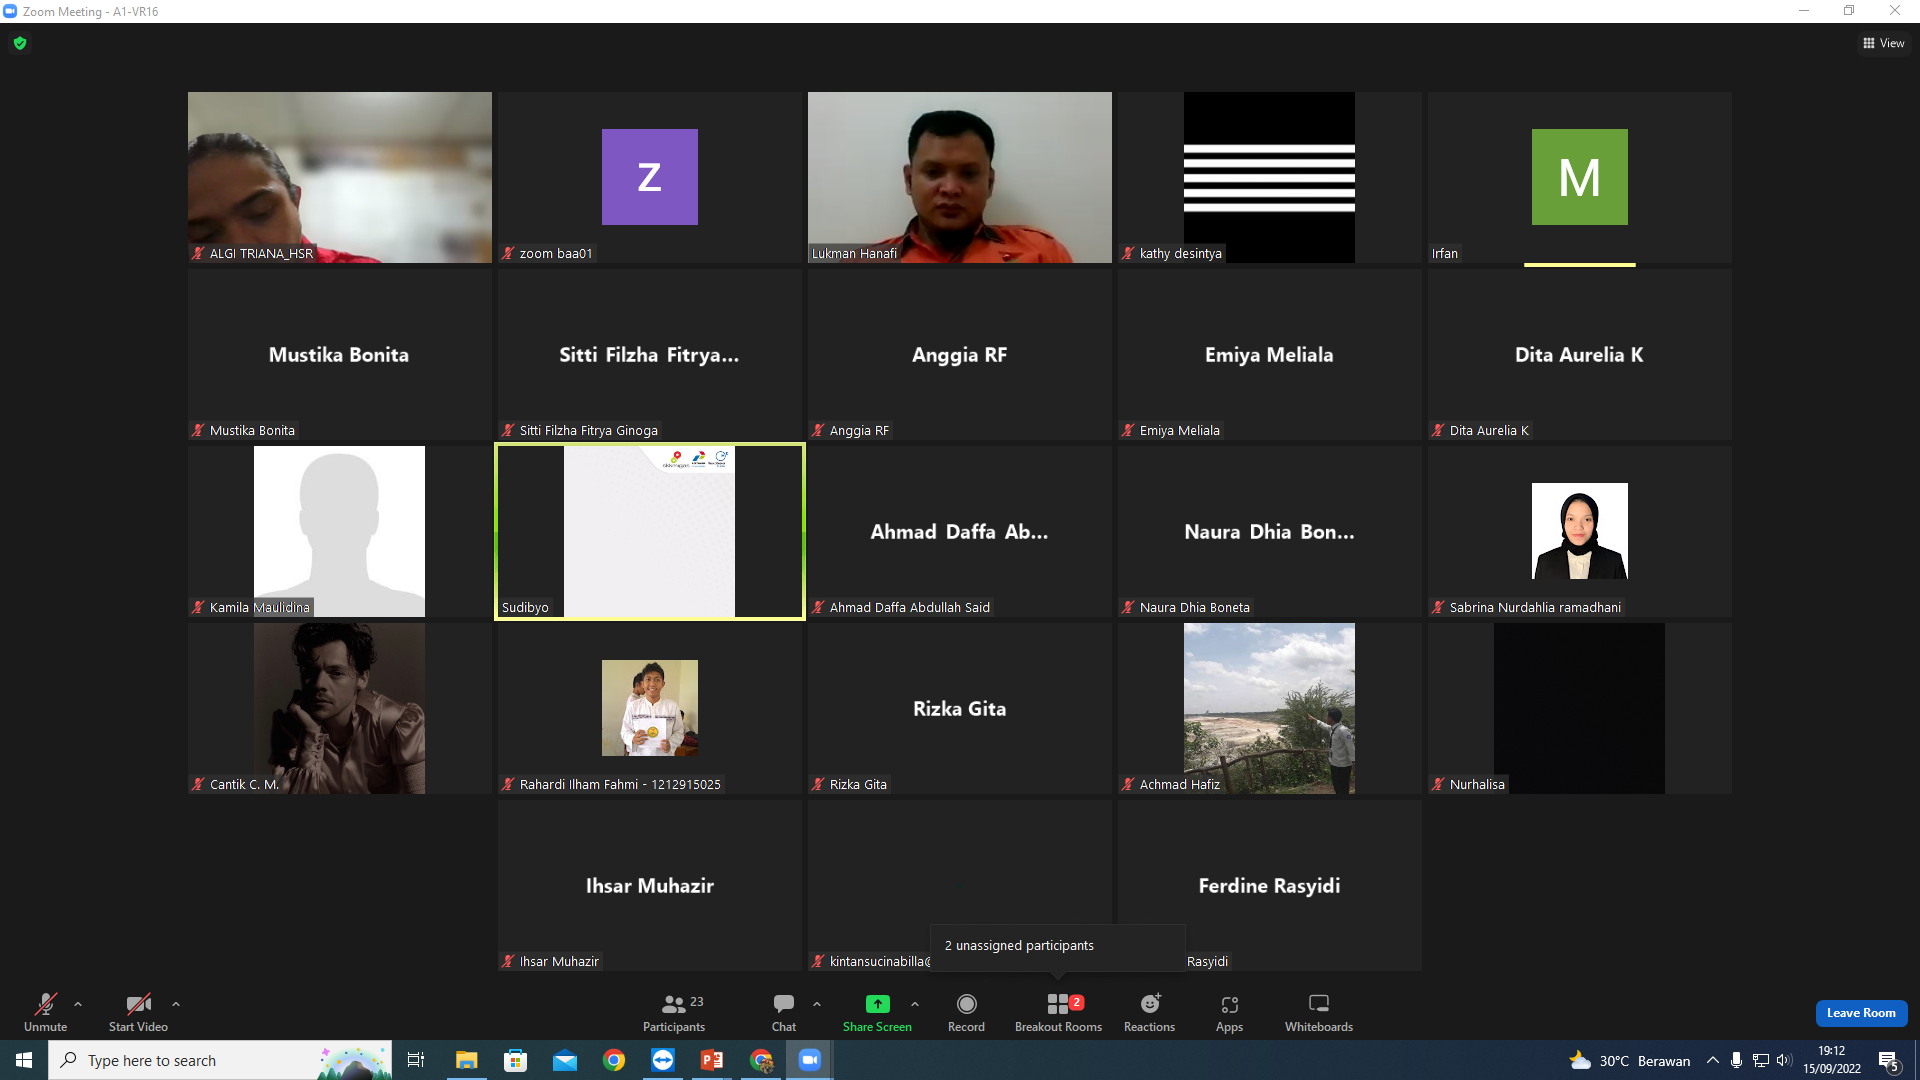Viewport: 1920px width, 1080px height.
Task: Open network settings from the tray
Action: coord(1761,1060)
